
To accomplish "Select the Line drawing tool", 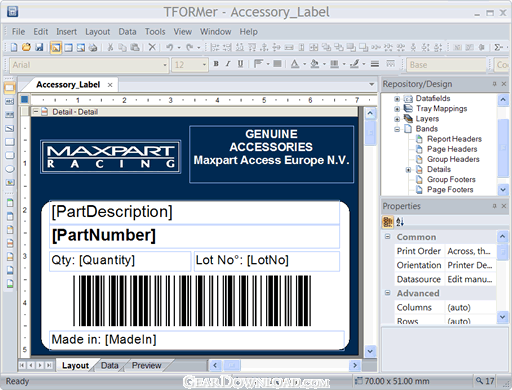I will tap(9, 129).
